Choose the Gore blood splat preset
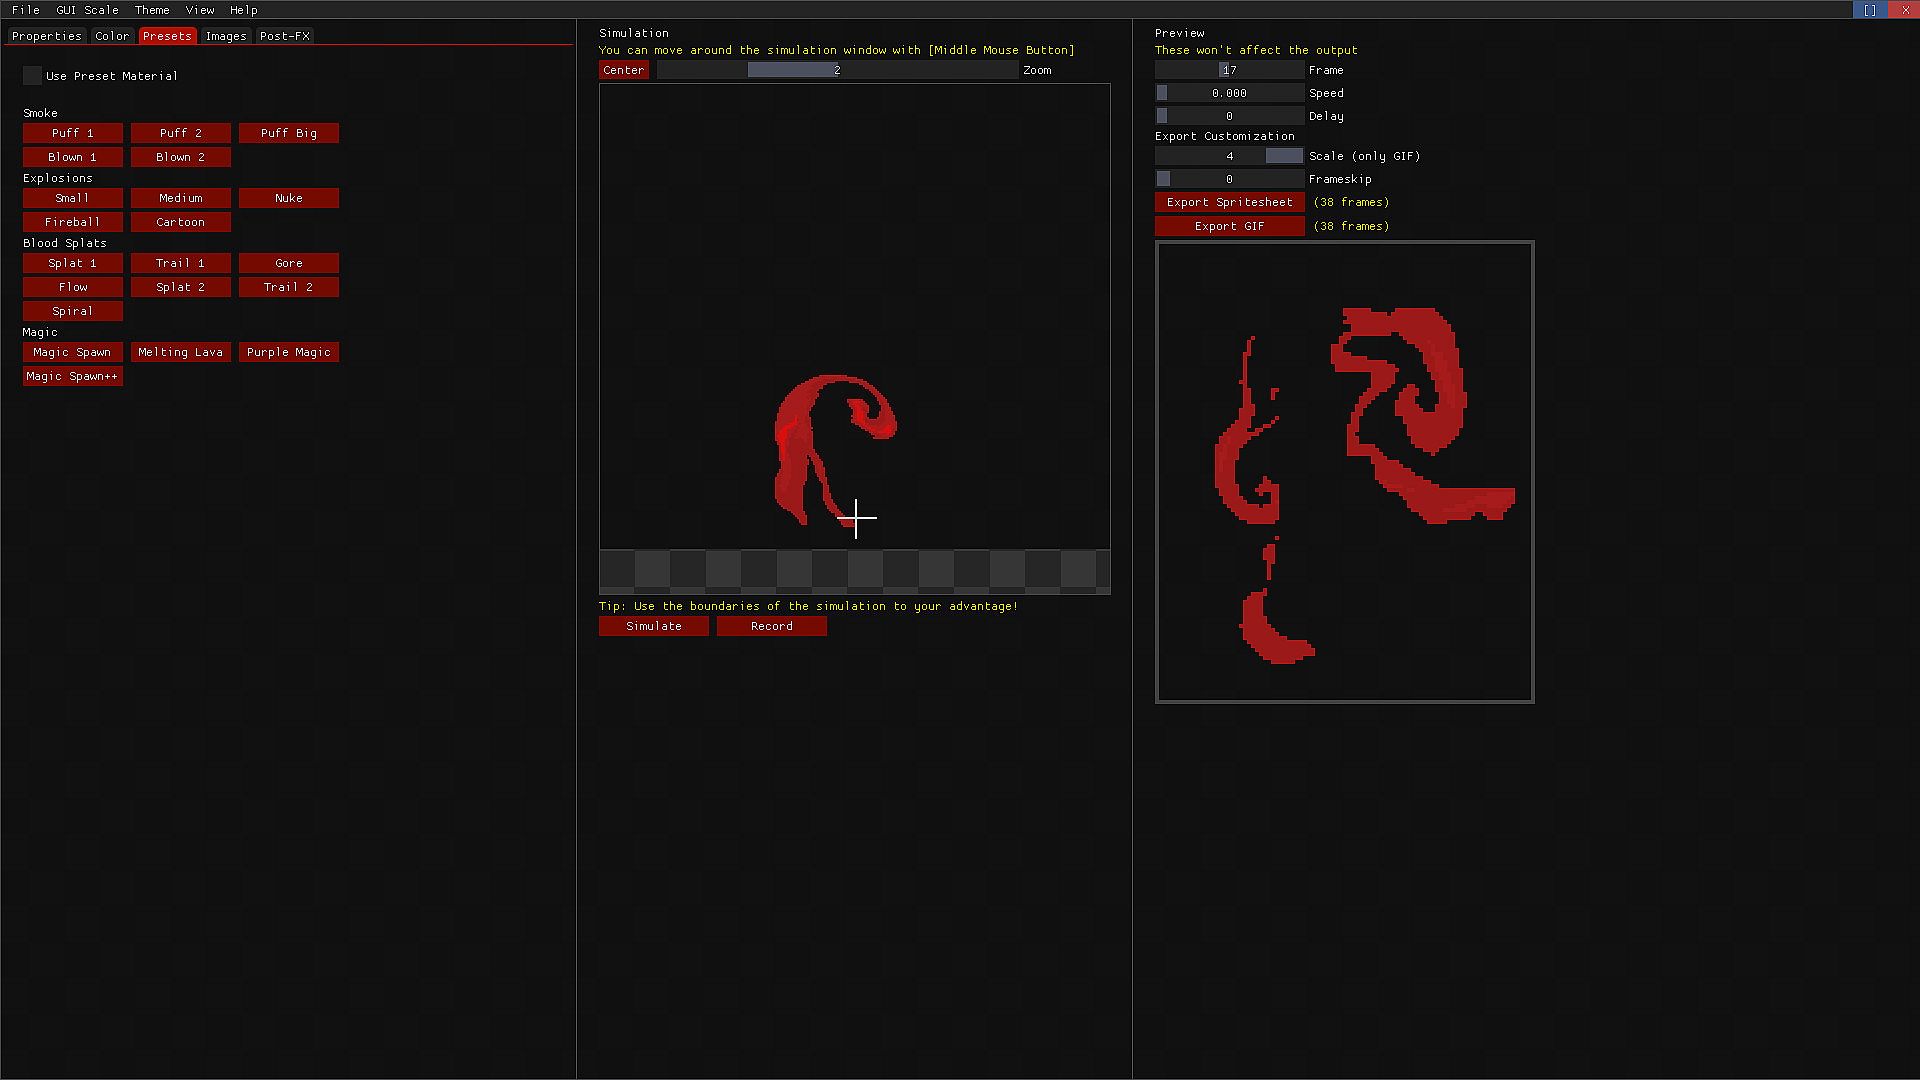 [x=288, y=263]
